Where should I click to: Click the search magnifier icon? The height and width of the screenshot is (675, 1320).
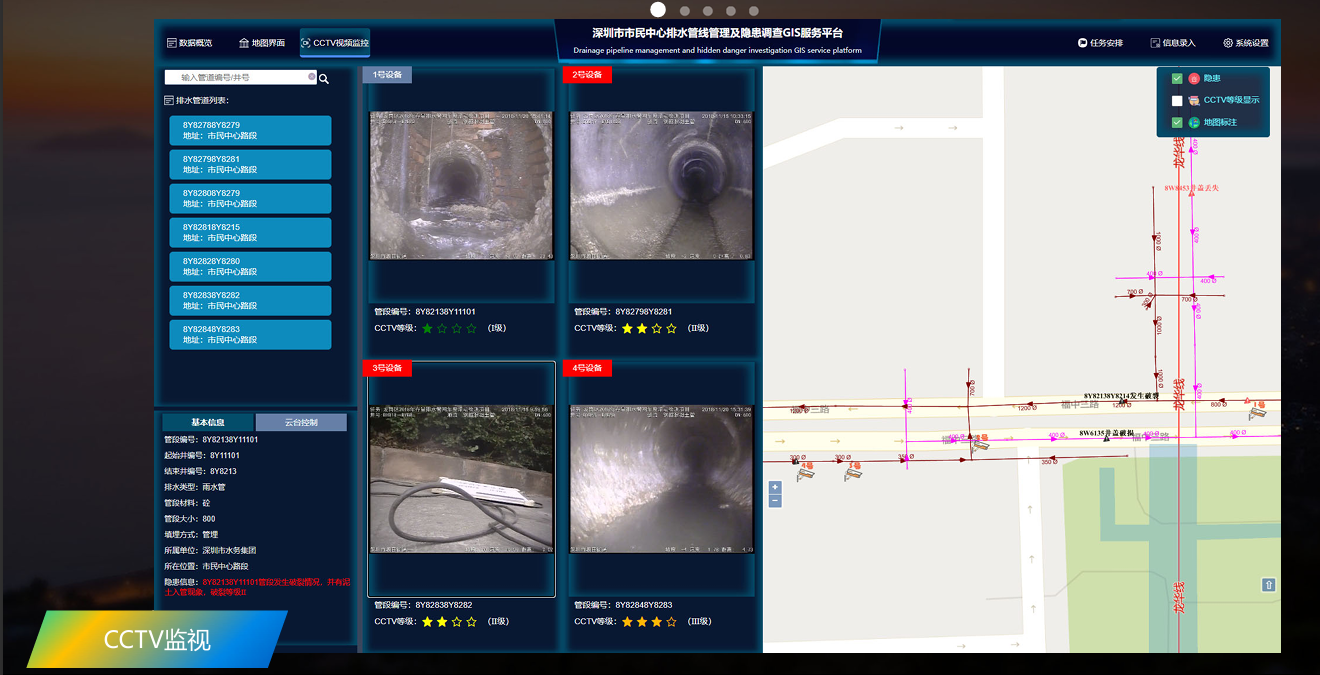tap(324, 78)
